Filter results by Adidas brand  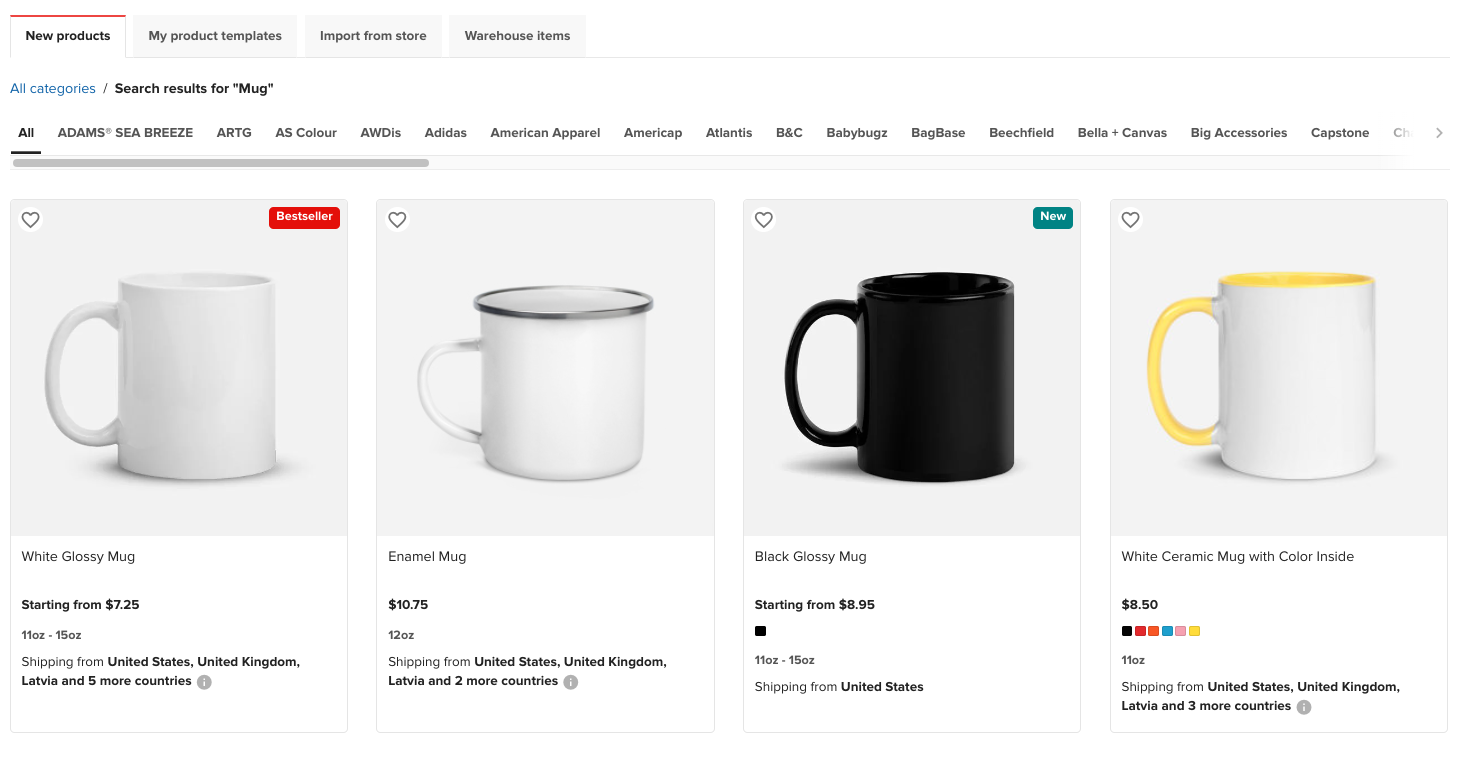445,133
